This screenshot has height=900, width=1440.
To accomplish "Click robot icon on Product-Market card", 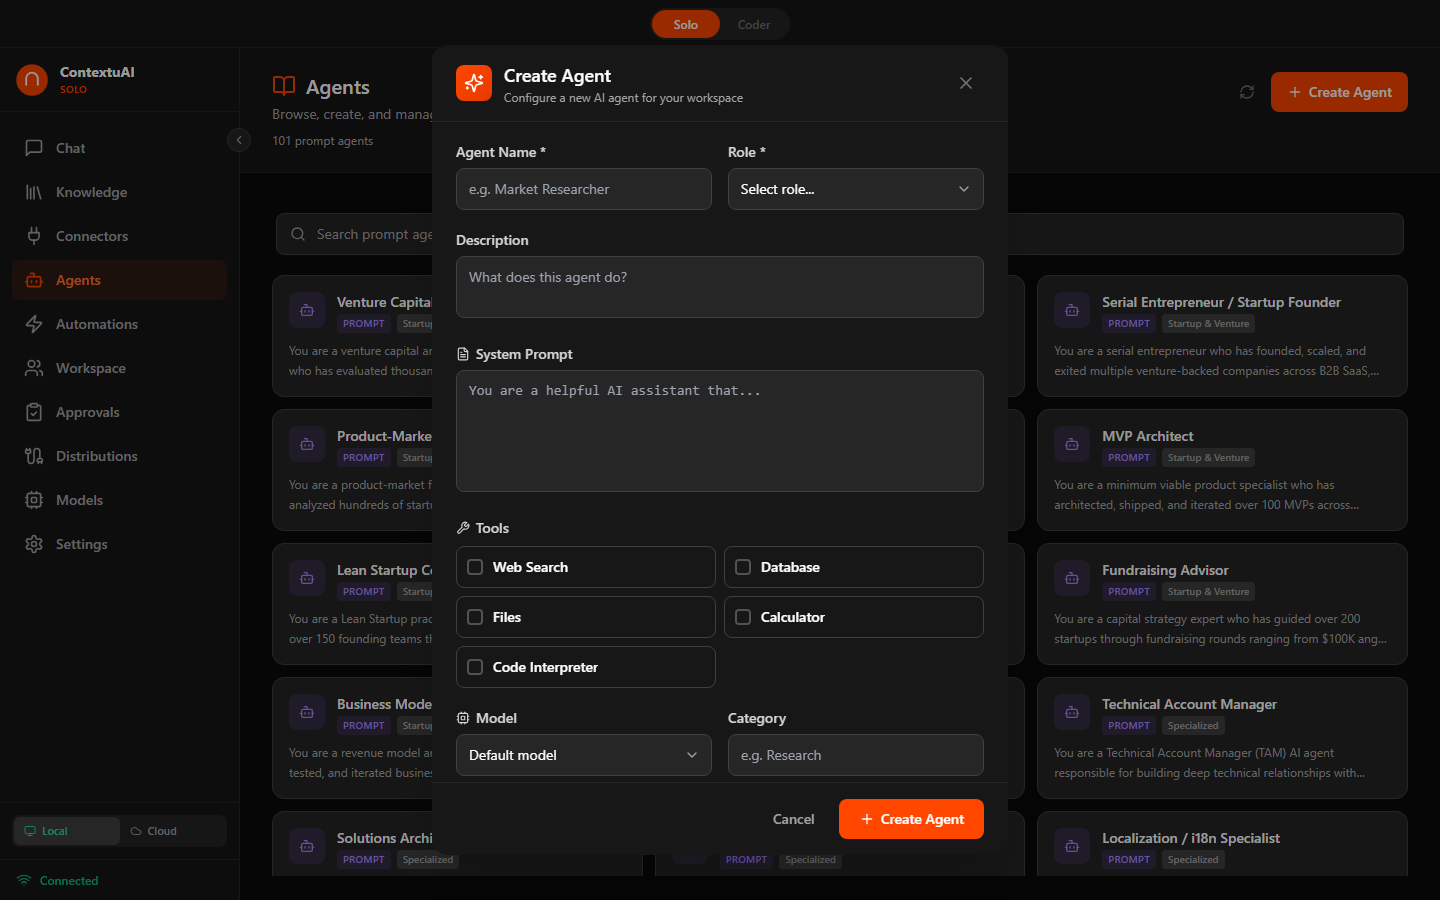I will pyautogui.click(x=307, y=444).
